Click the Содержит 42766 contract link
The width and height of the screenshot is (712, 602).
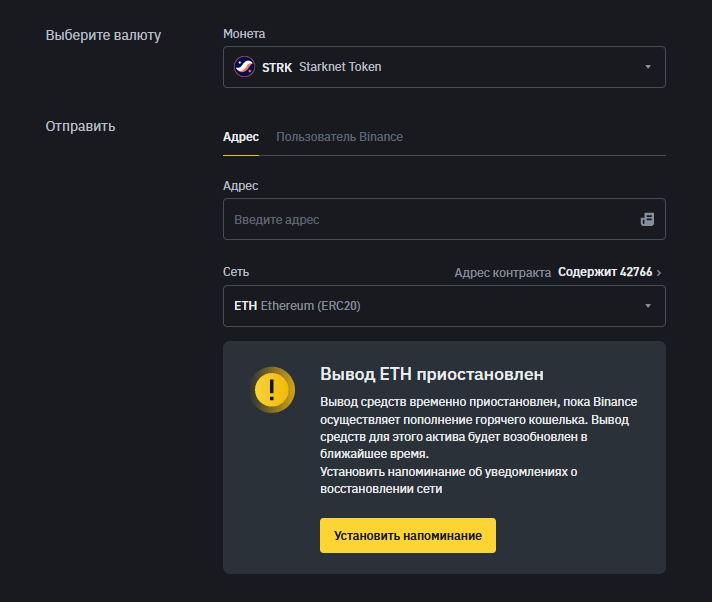pos(605,272)
